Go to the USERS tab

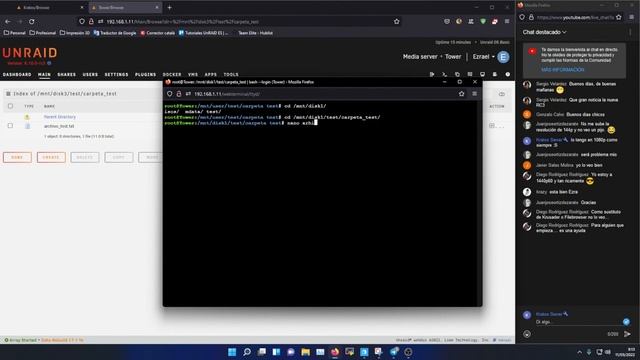(90, 75)
